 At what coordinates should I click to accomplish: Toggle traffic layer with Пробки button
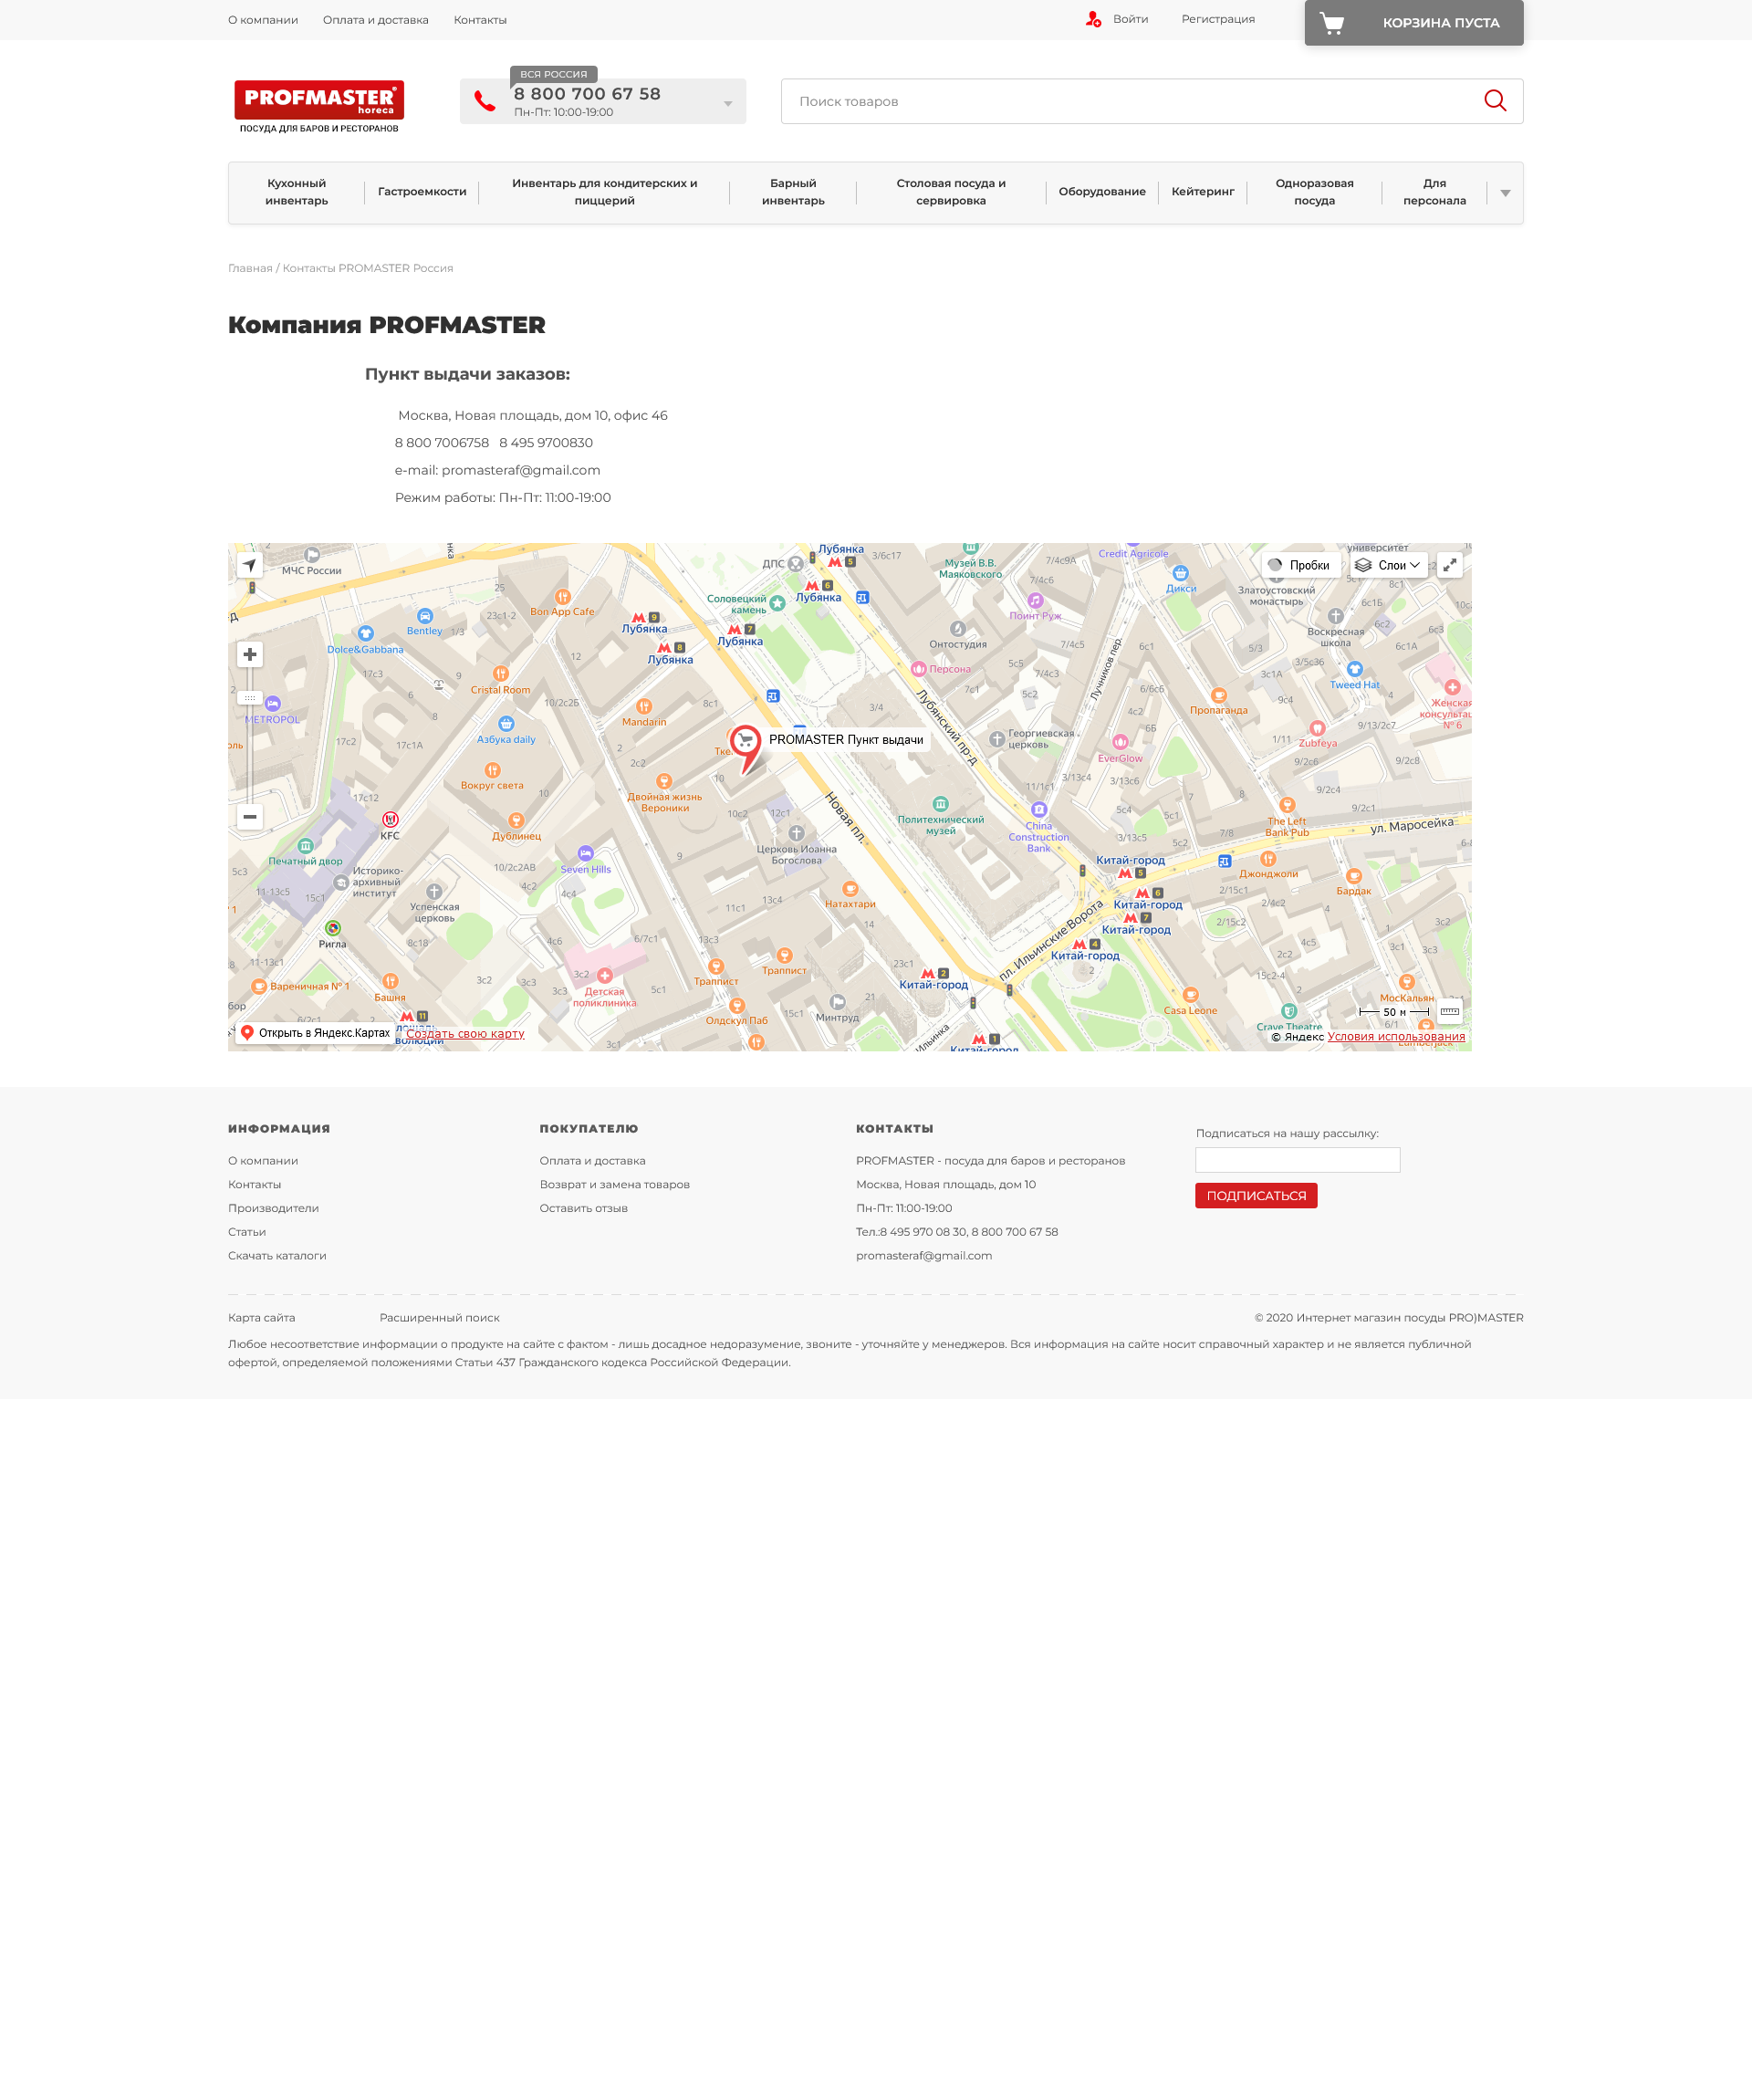pyautogui.click(x=1300, y=565)
